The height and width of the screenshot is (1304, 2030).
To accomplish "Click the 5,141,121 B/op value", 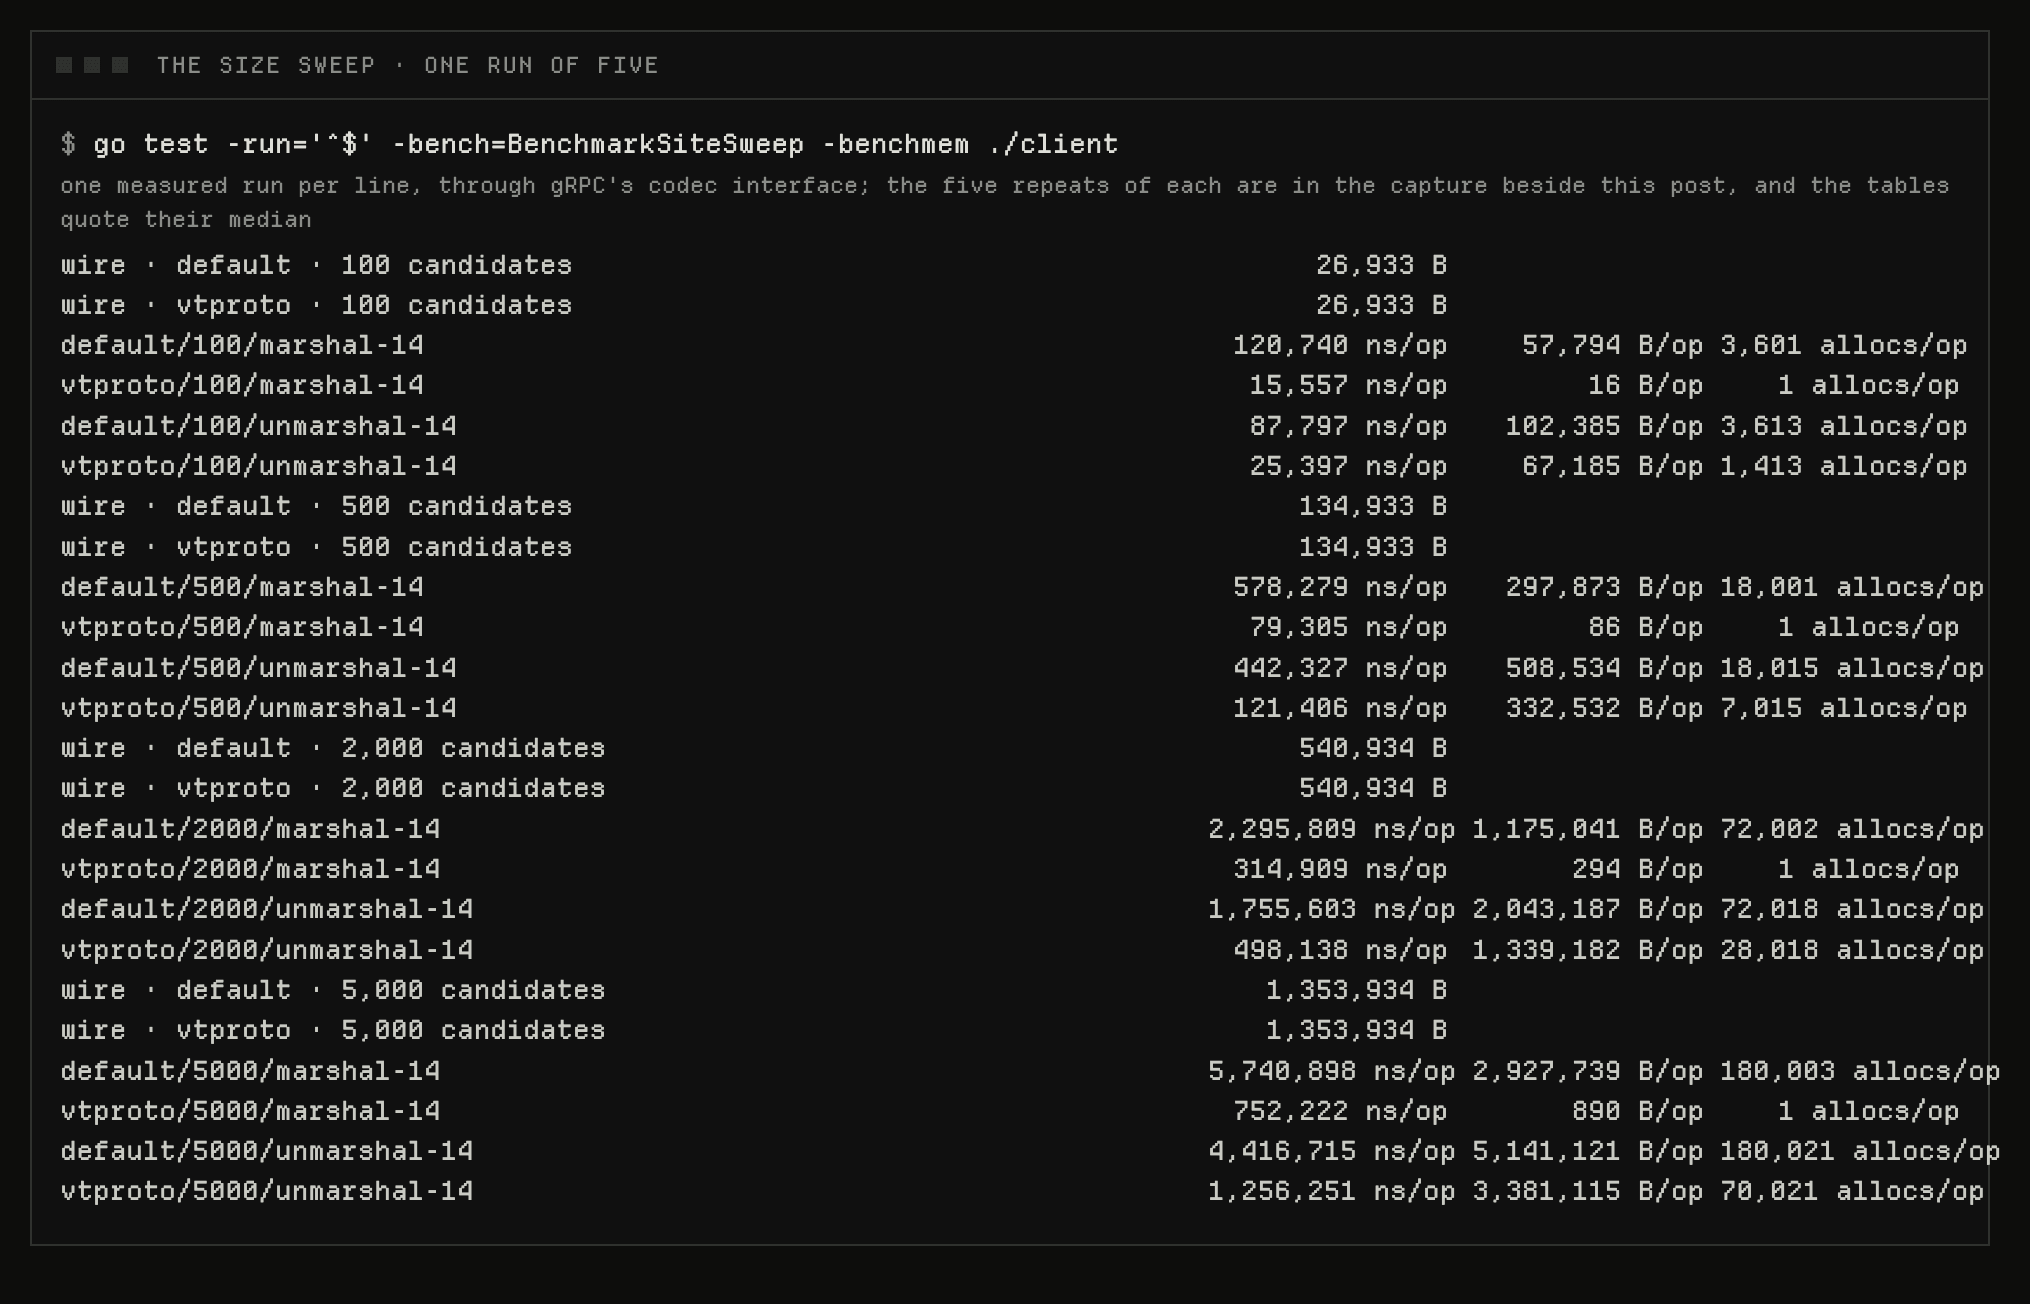I will pyautogui.click(x=1587, y=1151).
